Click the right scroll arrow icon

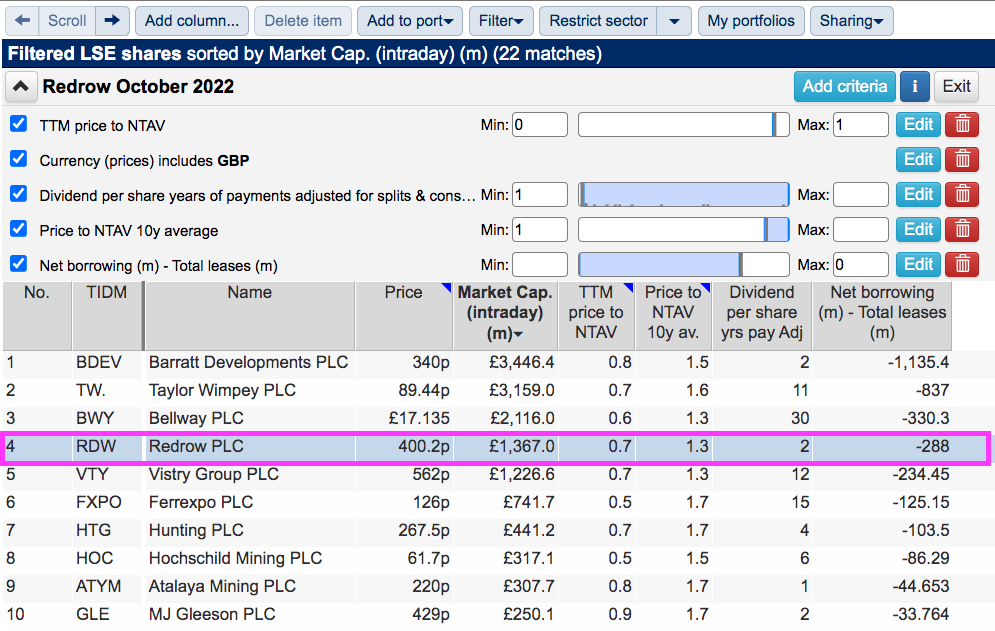point(112,21)
